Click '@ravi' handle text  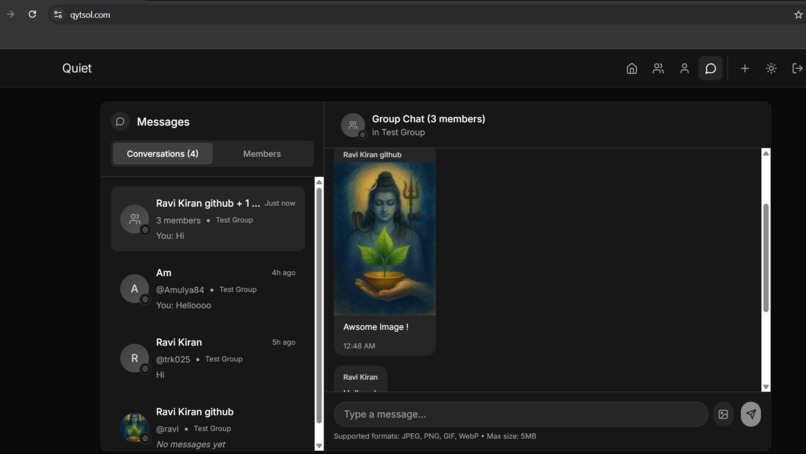[168, 429]
